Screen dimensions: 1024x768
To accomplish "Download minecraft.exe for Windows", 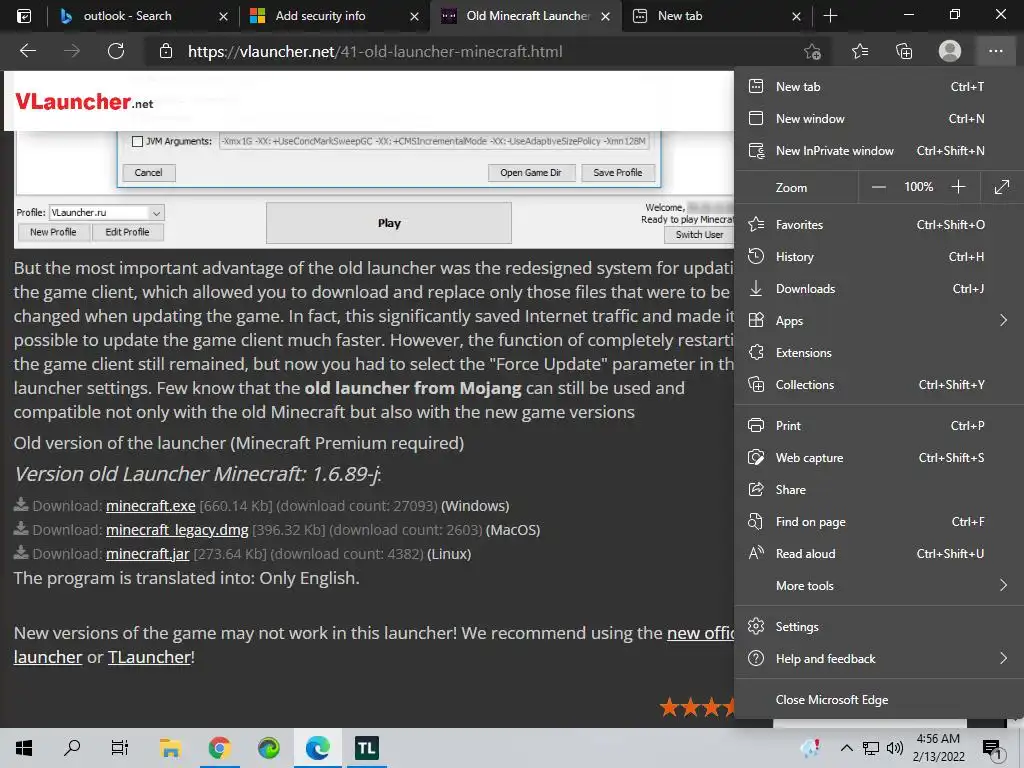I will click(x=151, y=505).
